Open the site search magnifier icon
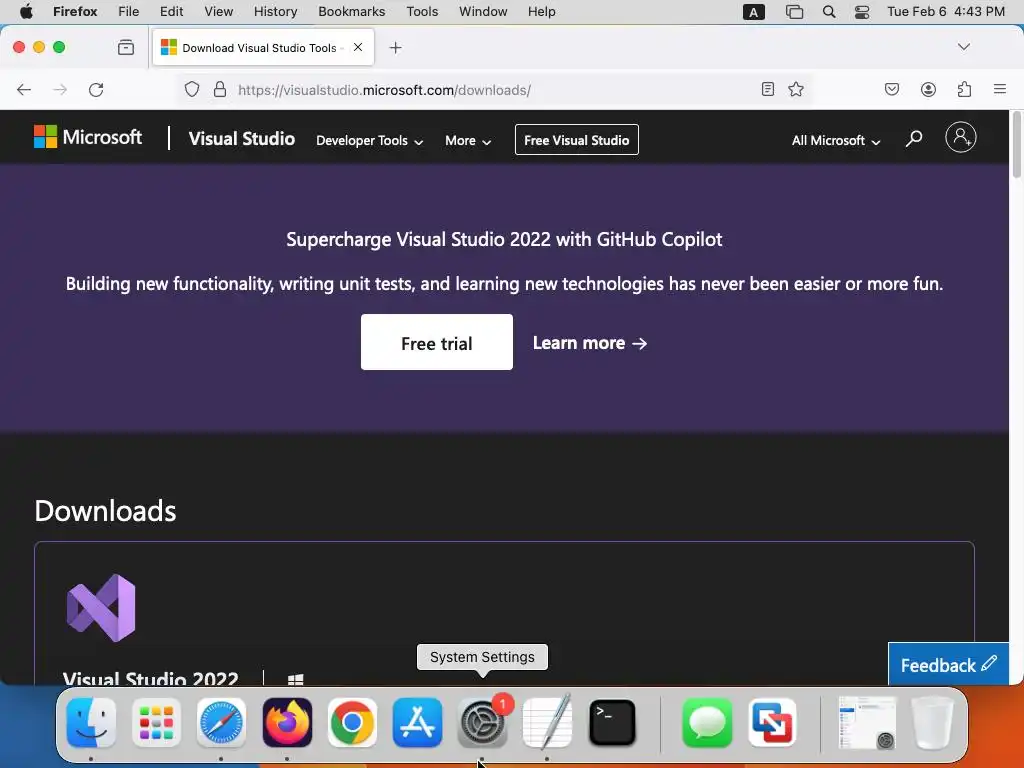The width and height of the screenshot is (1024, 768). click(x=914, y=138)
